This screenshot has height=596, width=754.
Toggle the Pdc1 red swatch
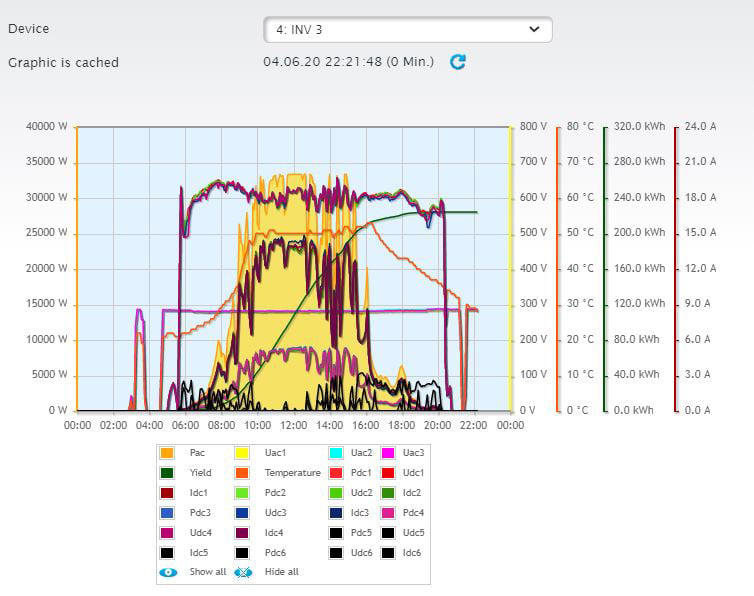(336, 473)
